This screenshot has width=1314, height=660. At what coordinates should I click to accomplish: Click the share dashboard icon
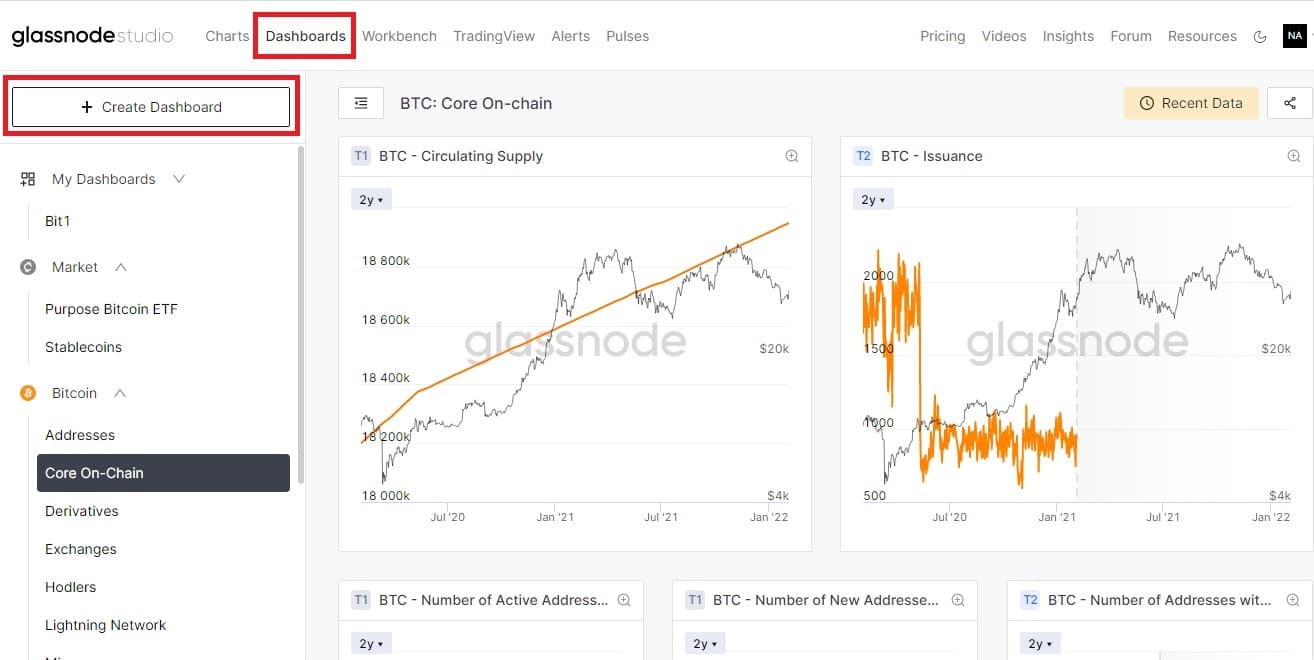tap(1290, 103)
